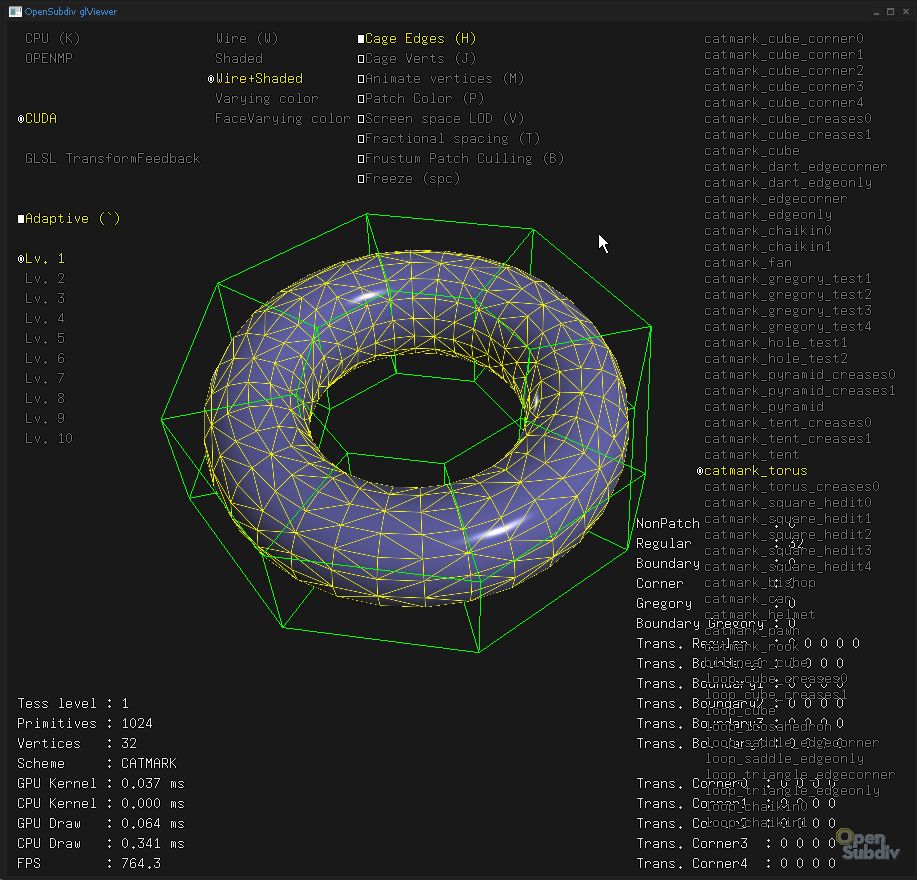Image resolution: width=917 pixels, height=880 pixels.
Task: Load catmark_hole_test2 shape
Action: tap(775, 359)
